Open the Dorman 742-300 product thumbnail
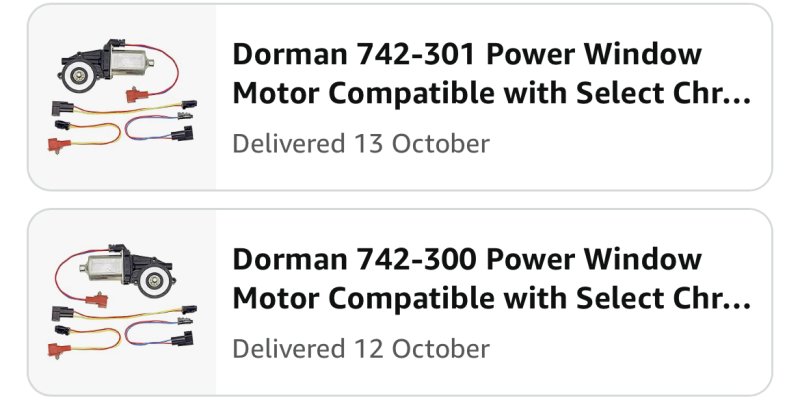Viewport: 800px width, 409px height. pos(122,302)
